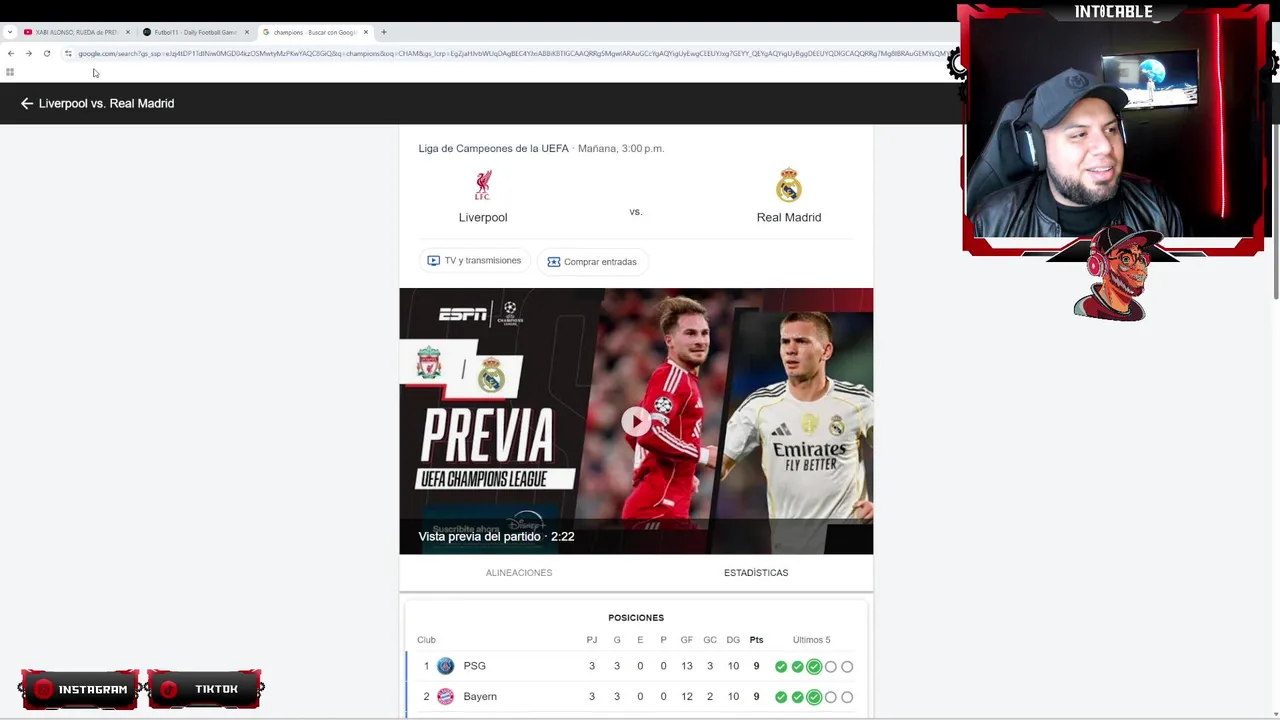Viewport: 1280px width, 720px height.
Task: Click the PJ column header
Action: (x=592, y=640)
